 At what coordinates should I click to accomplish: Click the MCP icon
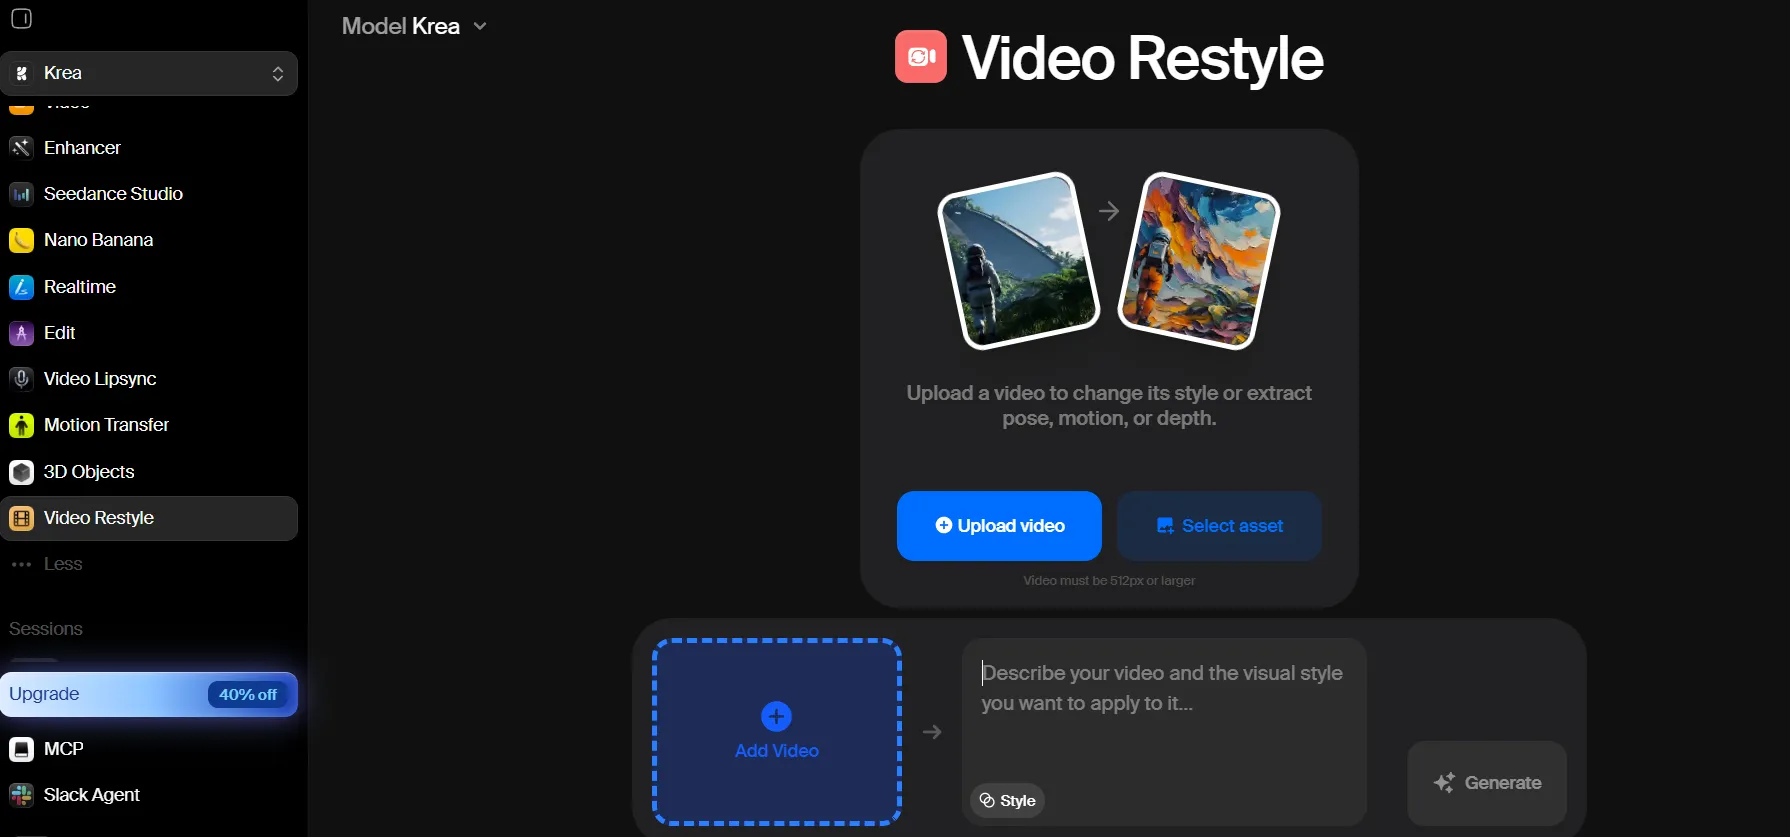[21, 749]
